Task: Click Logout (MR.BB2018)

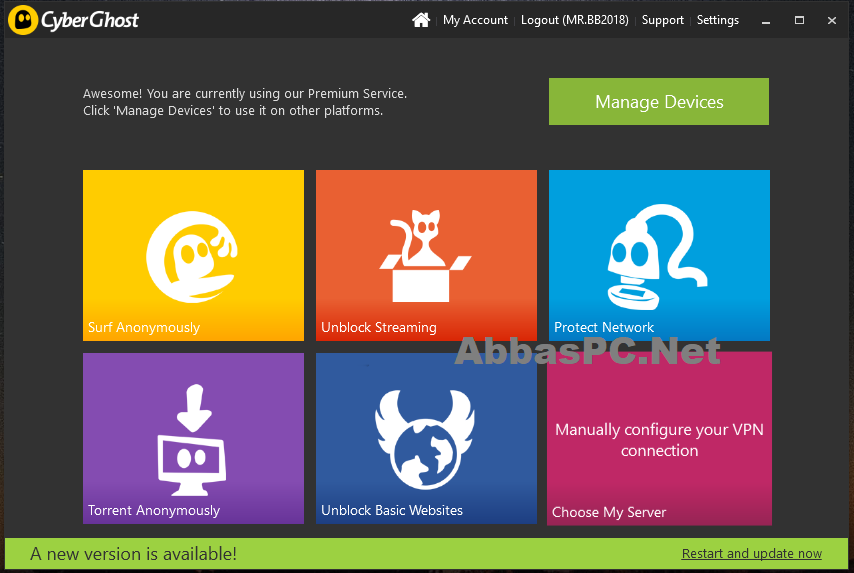Action: click(x=575, y=20)
